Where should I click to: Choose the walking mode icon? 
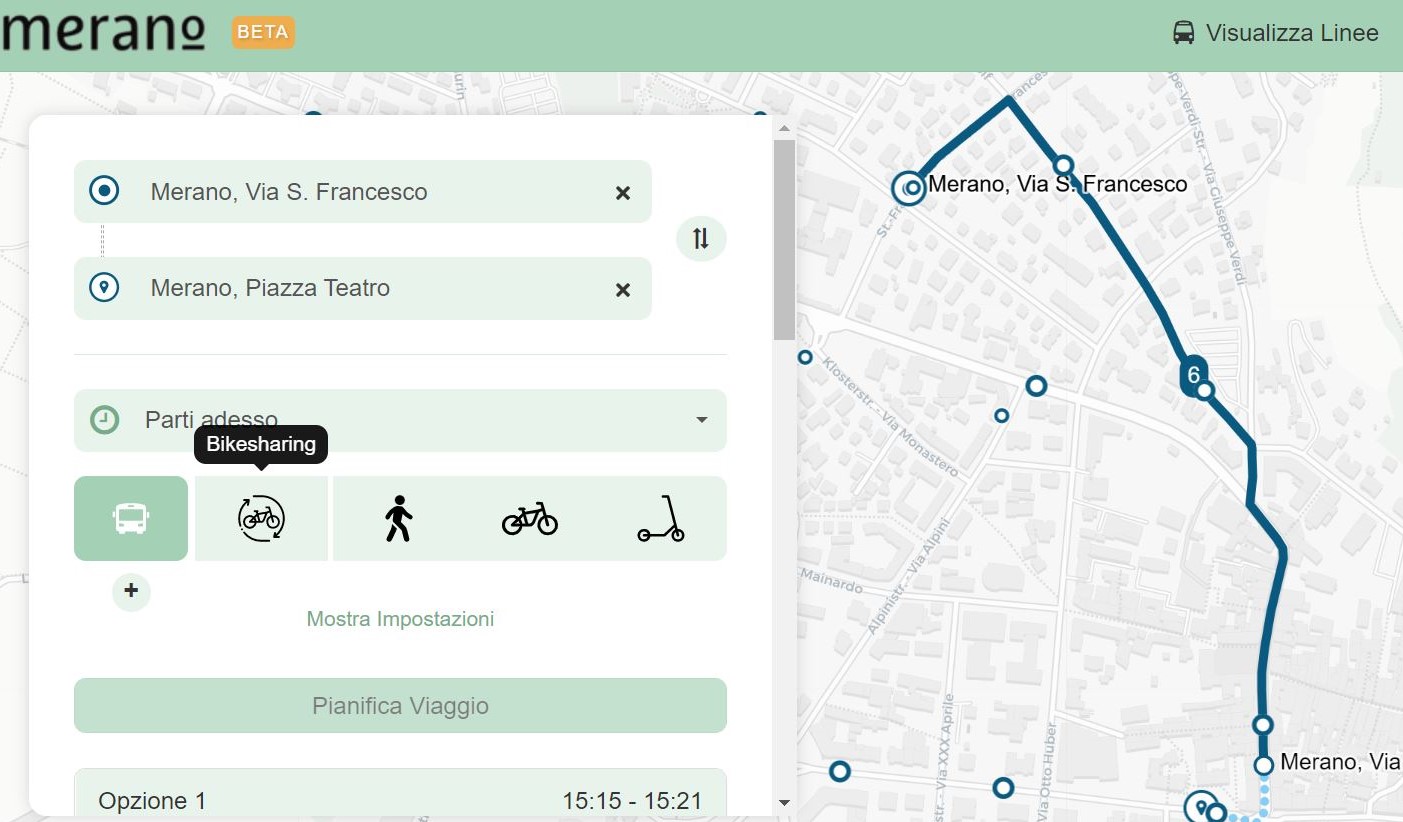point(398,518)
